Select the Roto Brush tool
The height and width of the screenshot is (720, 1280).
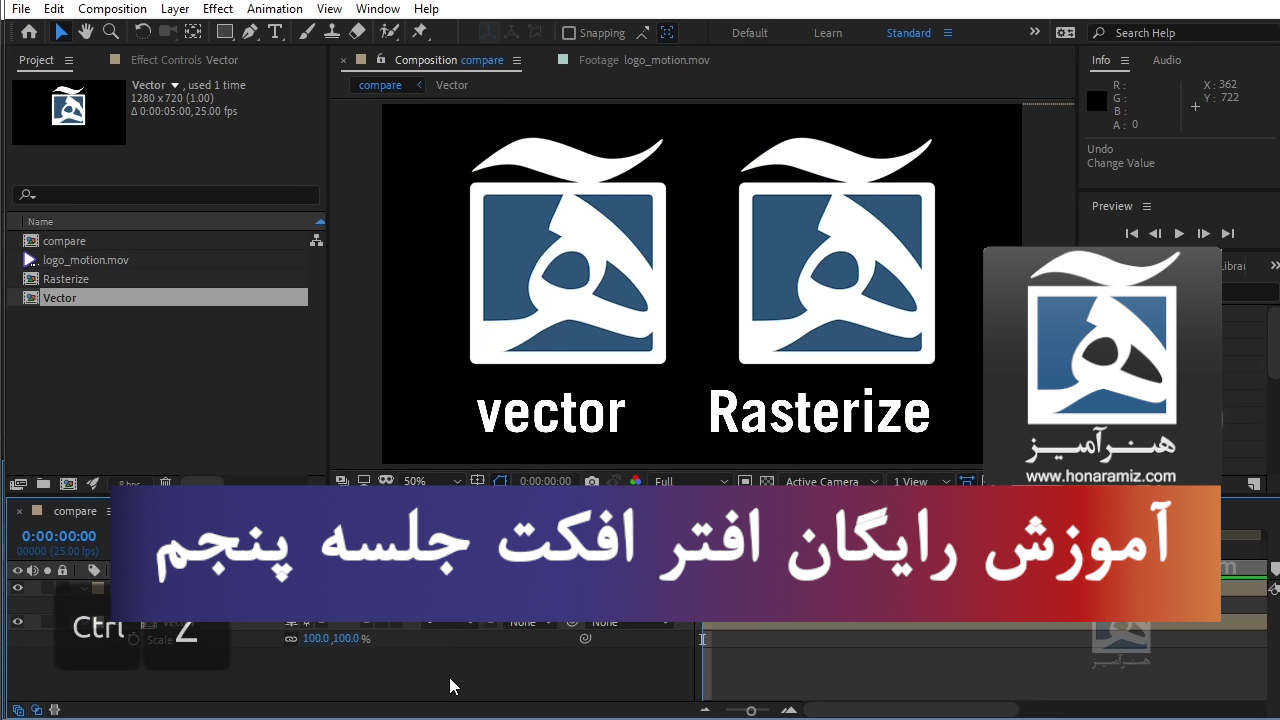(390, 32)
